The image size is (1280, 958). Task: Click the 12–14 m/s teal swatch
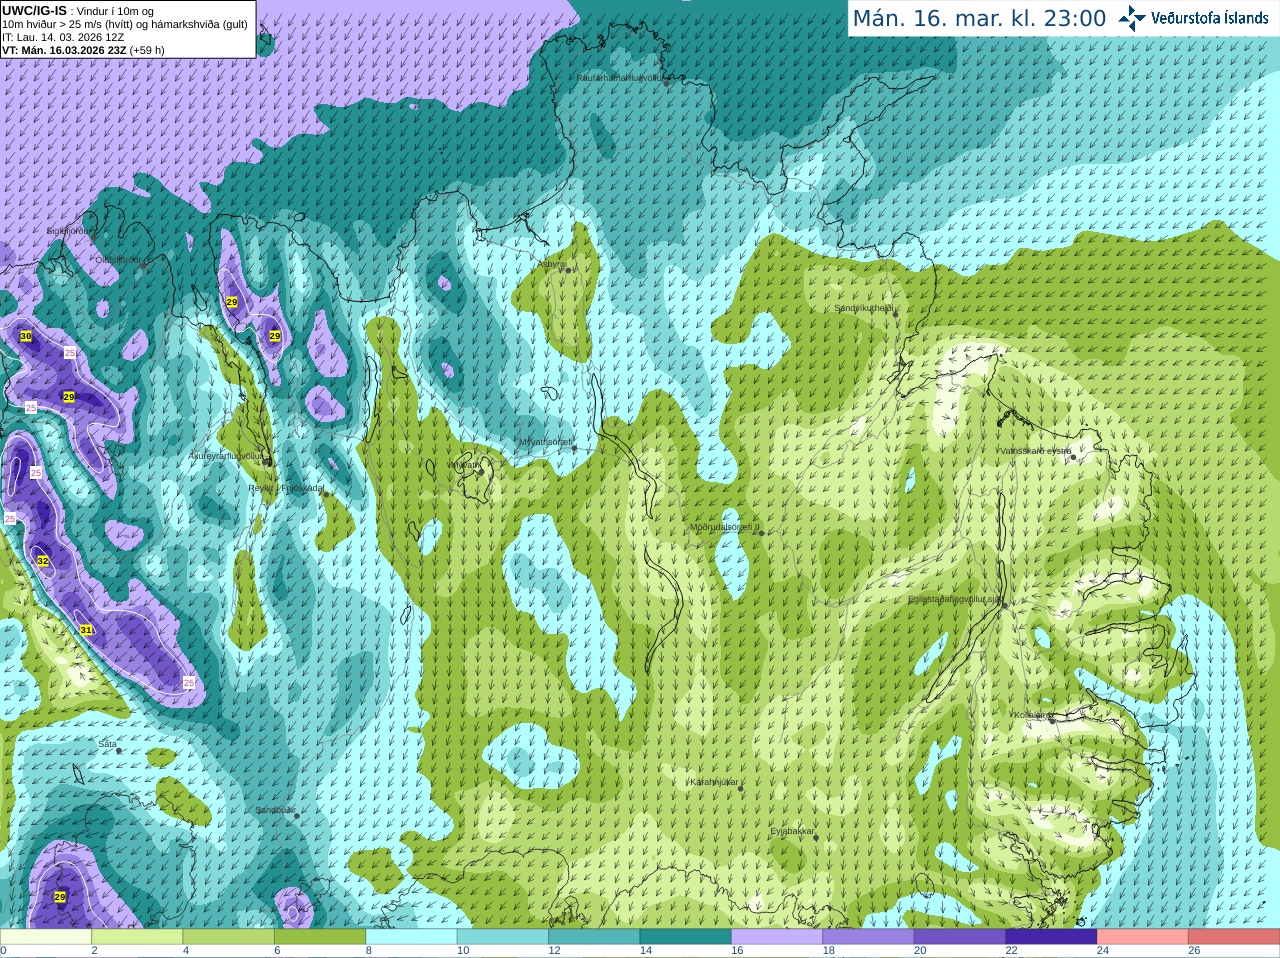point(594,937)
